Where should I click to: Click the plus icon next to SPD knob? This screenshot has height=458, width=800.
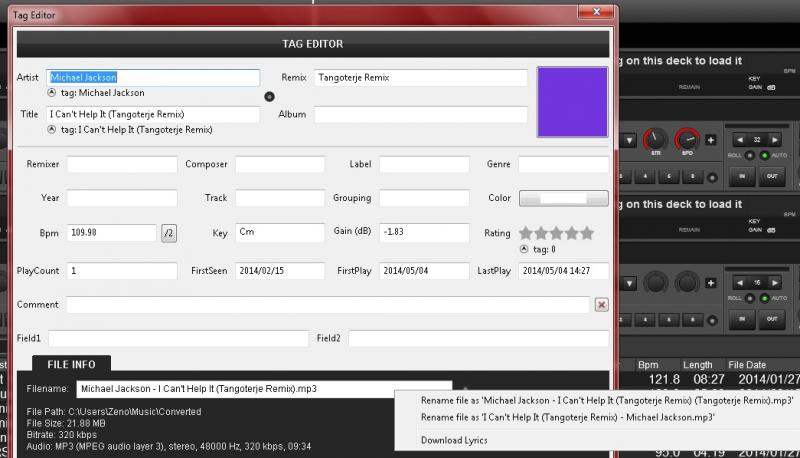[x=710, y=142]
